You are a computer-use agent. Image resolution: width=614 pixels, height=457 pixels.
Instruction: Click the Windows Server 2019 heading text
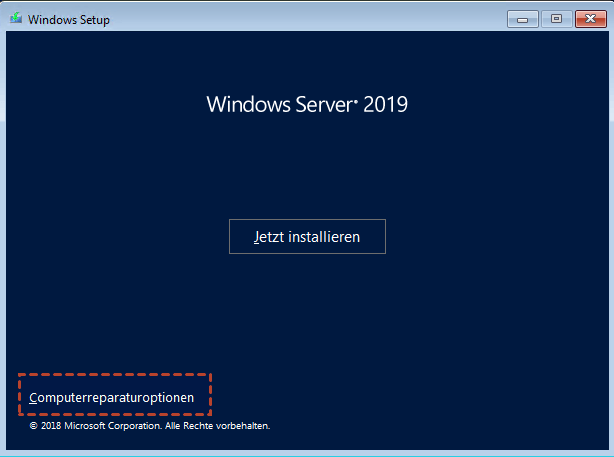[307, 105]
